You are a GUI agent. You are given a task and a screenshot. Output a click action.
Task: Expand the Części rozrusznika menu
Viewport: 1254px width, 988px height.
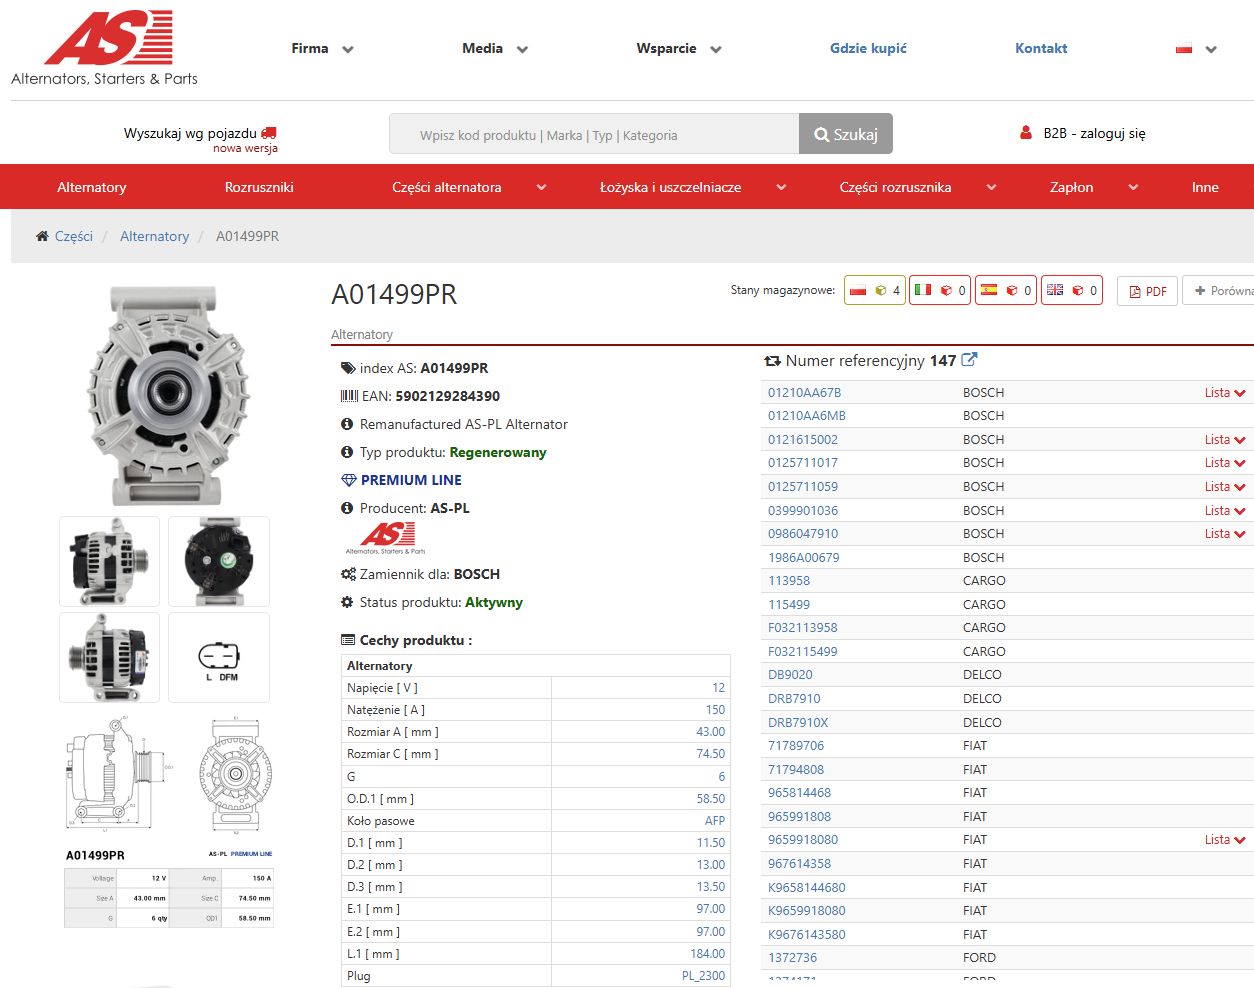coord(918,187)
